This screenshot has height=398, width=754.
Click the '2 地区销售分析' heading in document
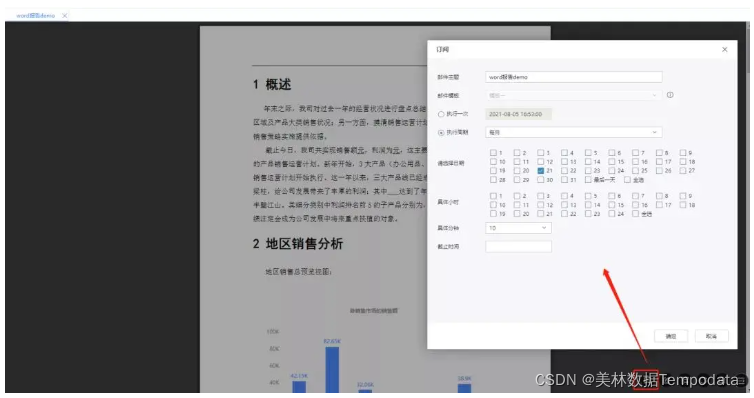click(298, 244)
